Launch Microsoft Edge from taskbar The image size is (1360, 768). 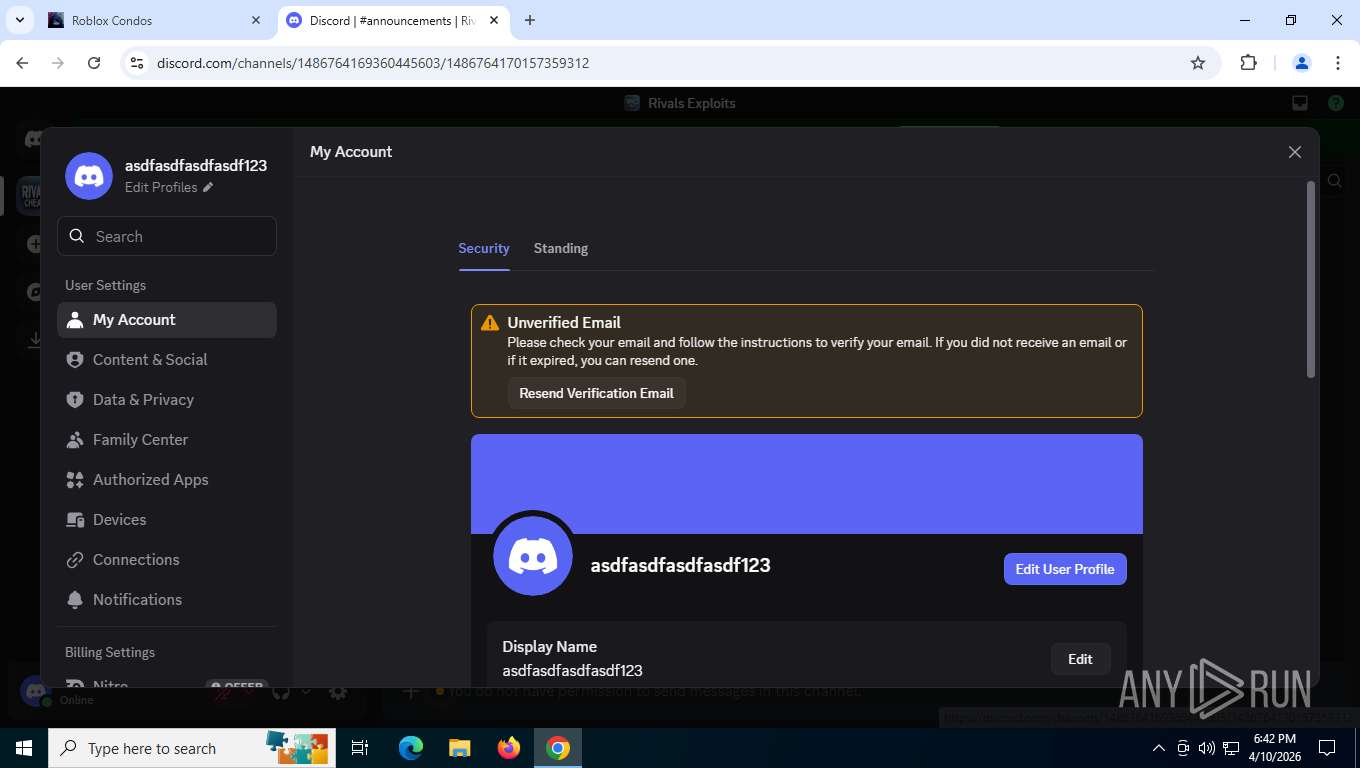(x=410, y=748)
